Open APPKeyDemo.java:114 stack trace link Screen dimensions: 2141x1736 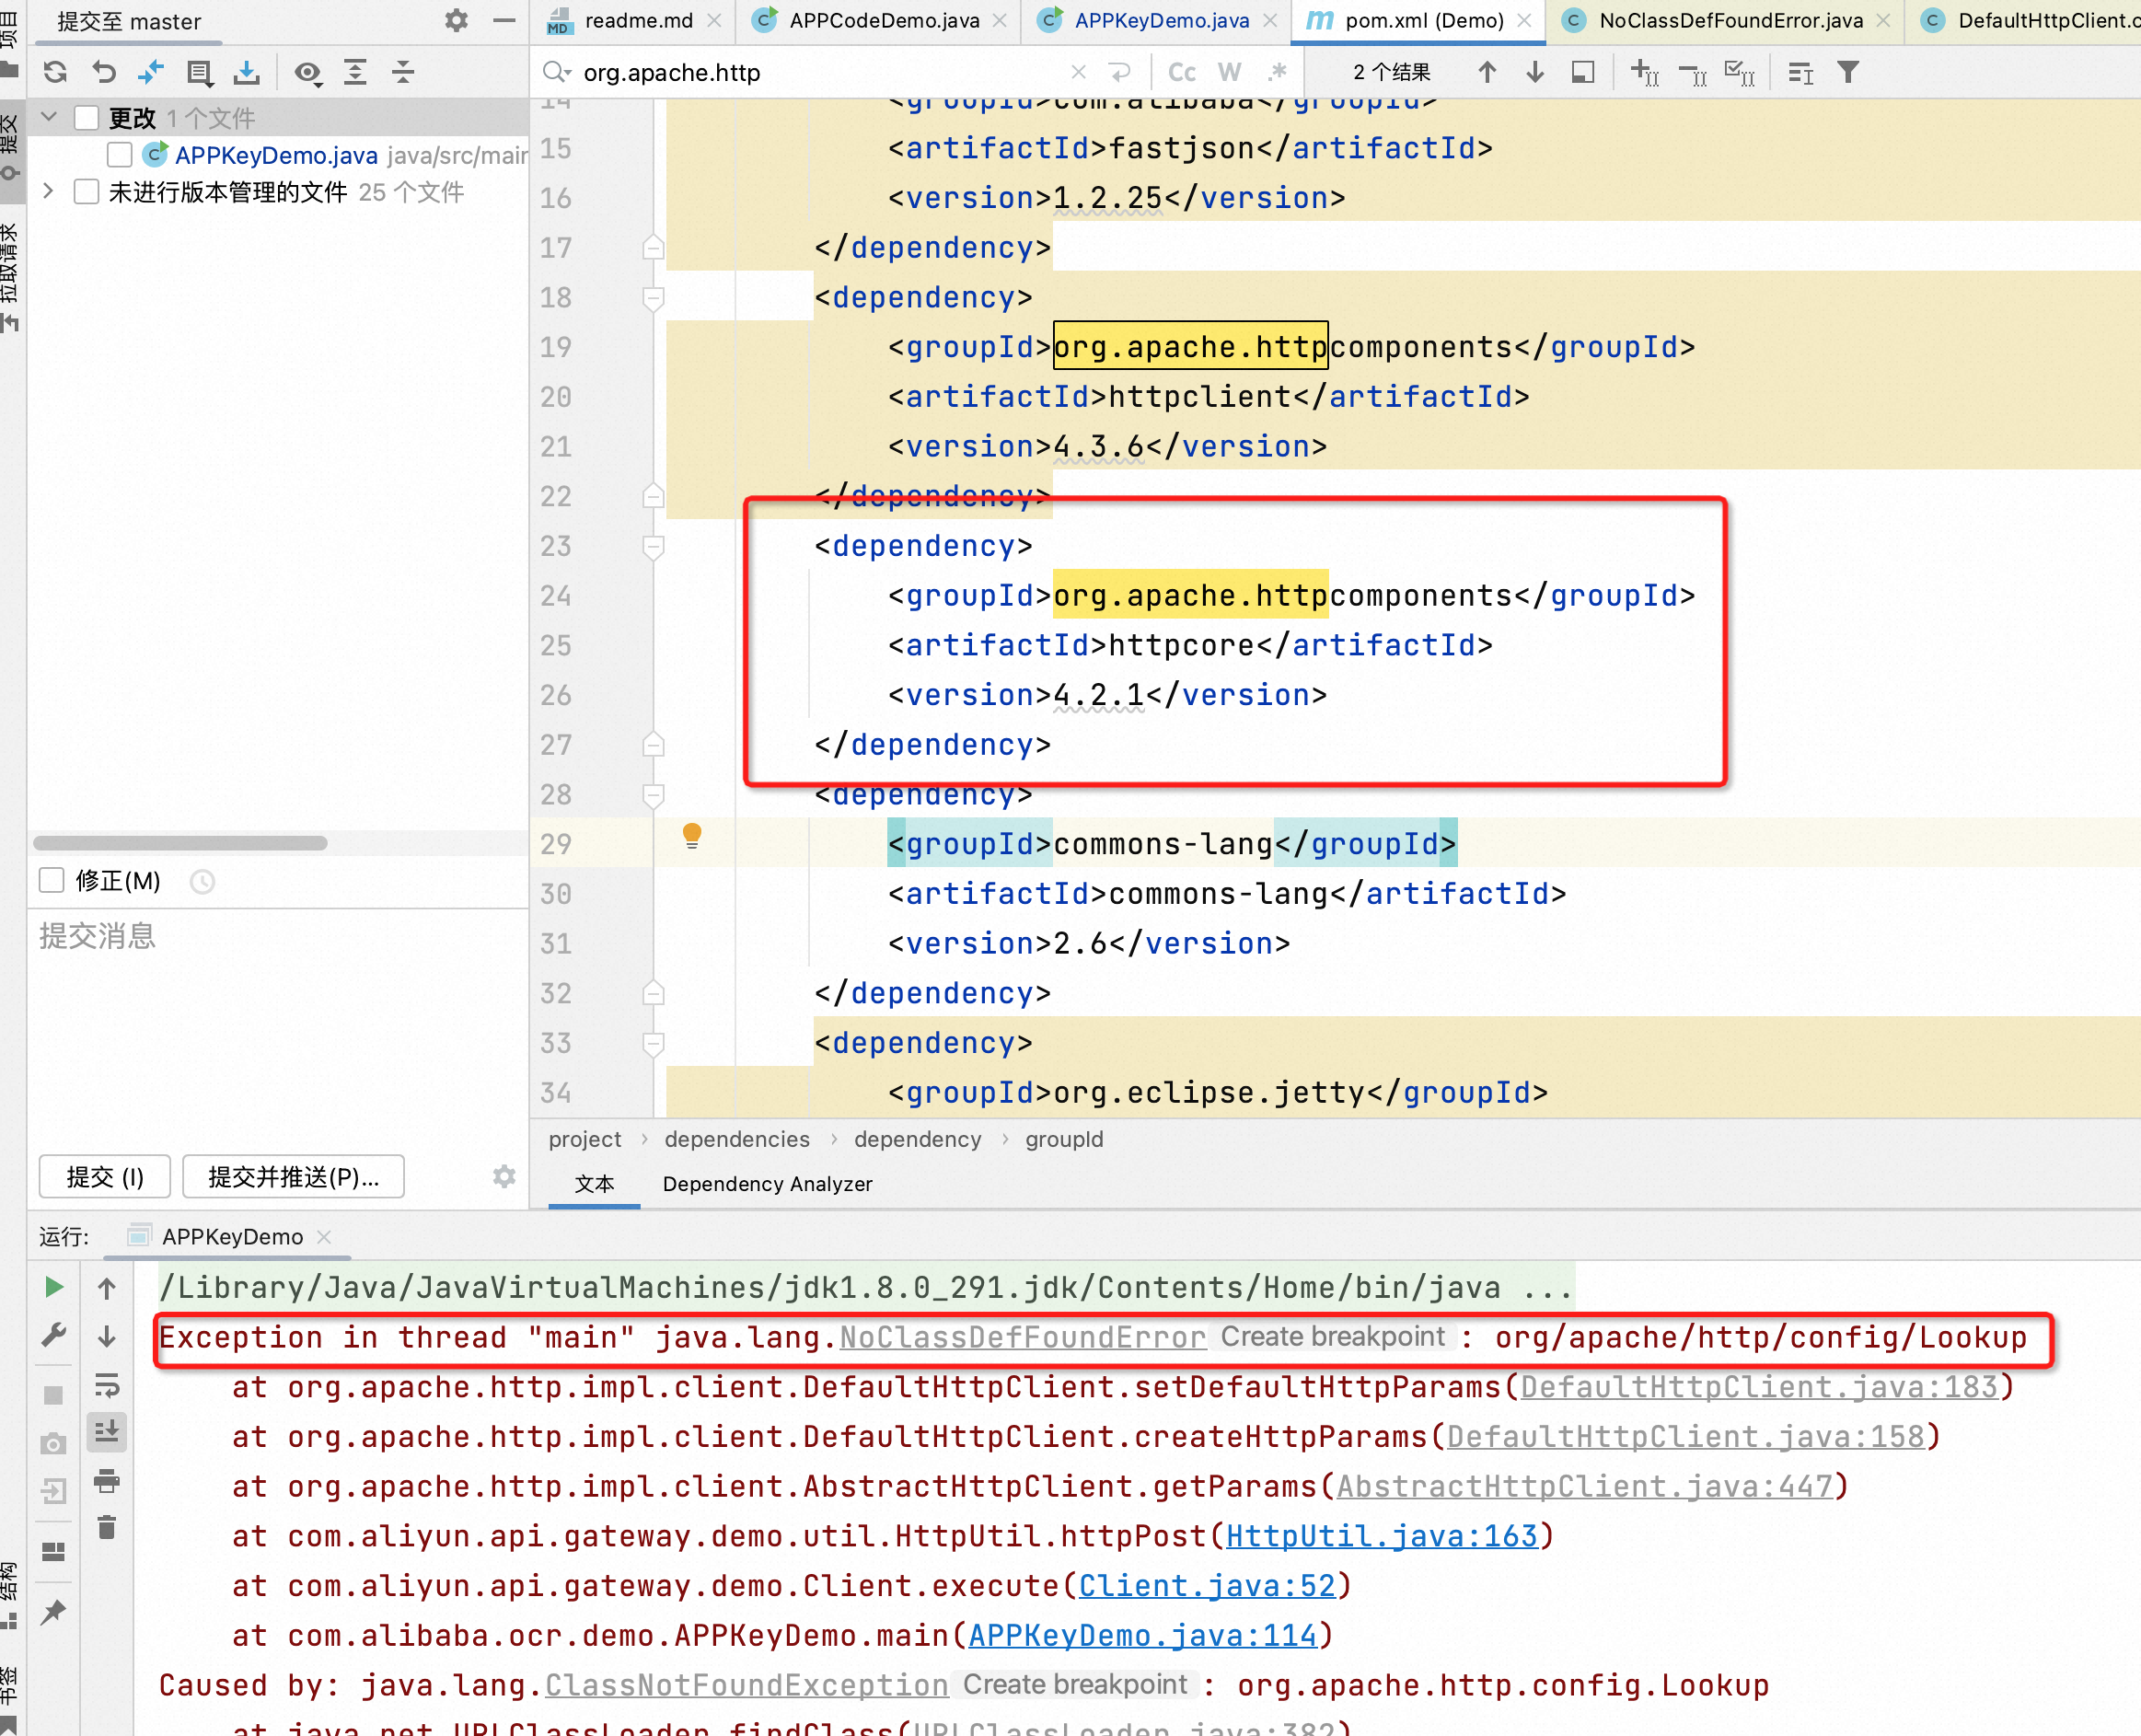[x=1142, y=1635]
